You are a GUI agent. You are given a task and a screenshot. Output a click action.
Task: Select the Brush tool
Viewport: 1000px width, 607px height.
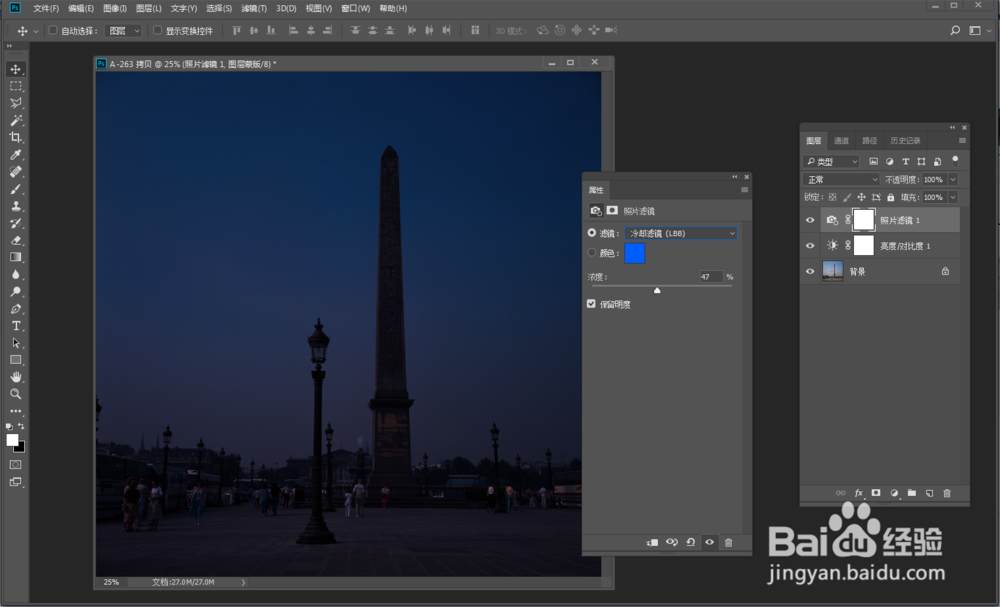[x=16, y=189]
